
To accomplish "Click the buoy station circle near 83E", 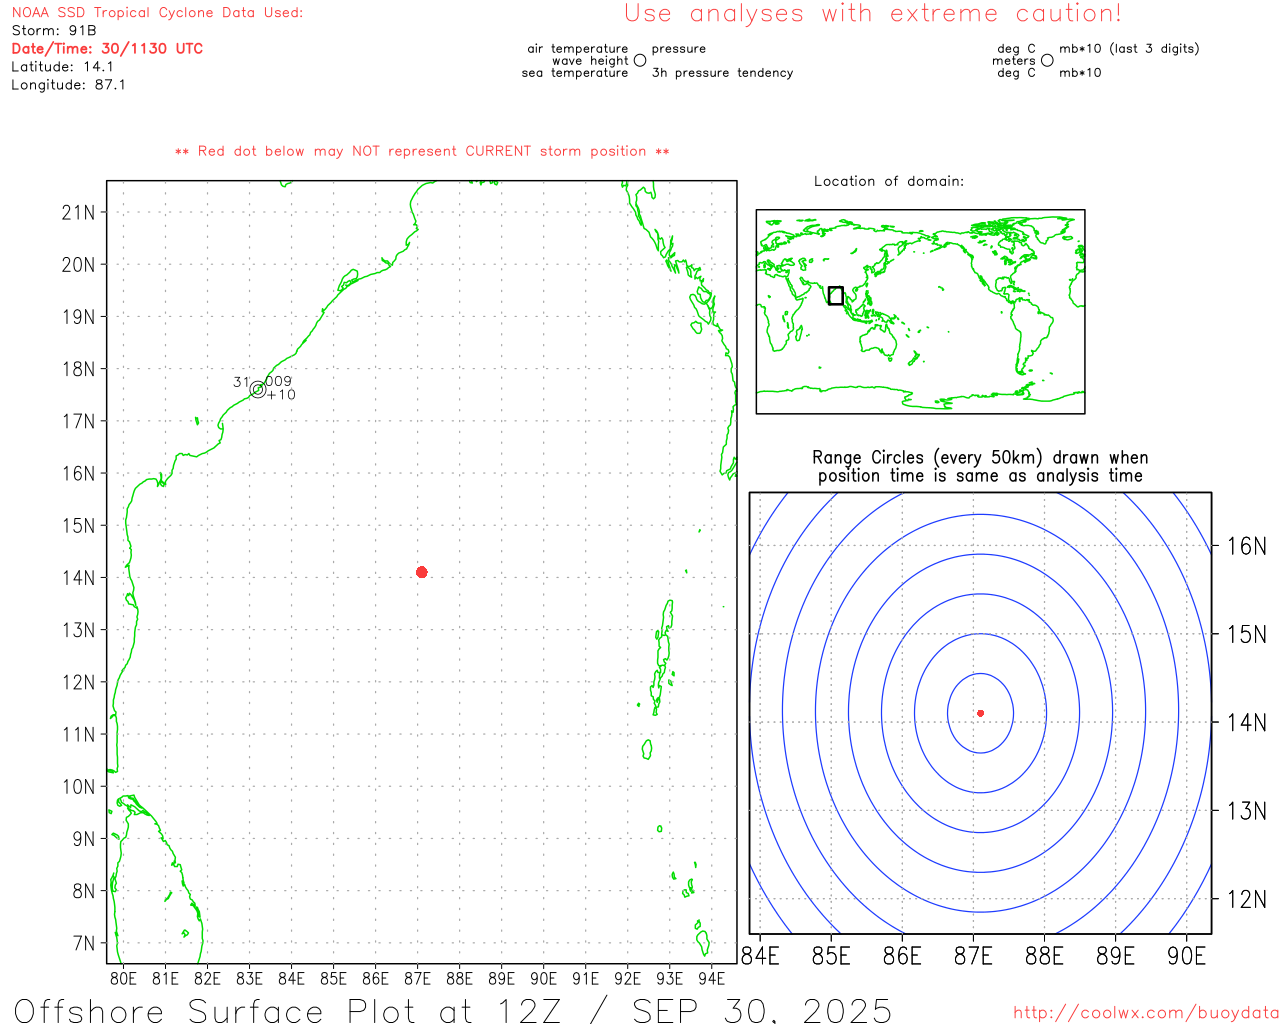I will [x=258, y=389].
